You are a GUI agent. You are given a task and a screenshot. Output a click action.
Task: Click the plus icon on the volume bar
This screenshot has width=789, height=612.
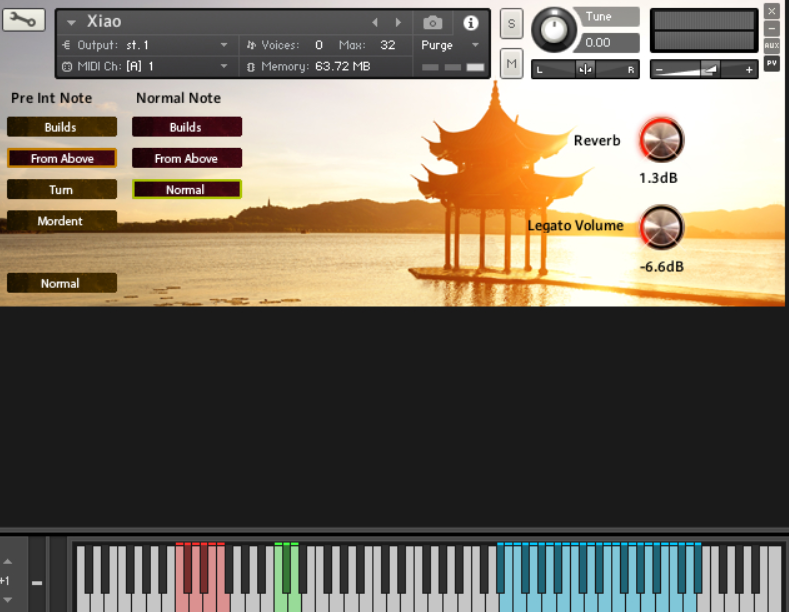pyautogui.click(x=749, y=70)
